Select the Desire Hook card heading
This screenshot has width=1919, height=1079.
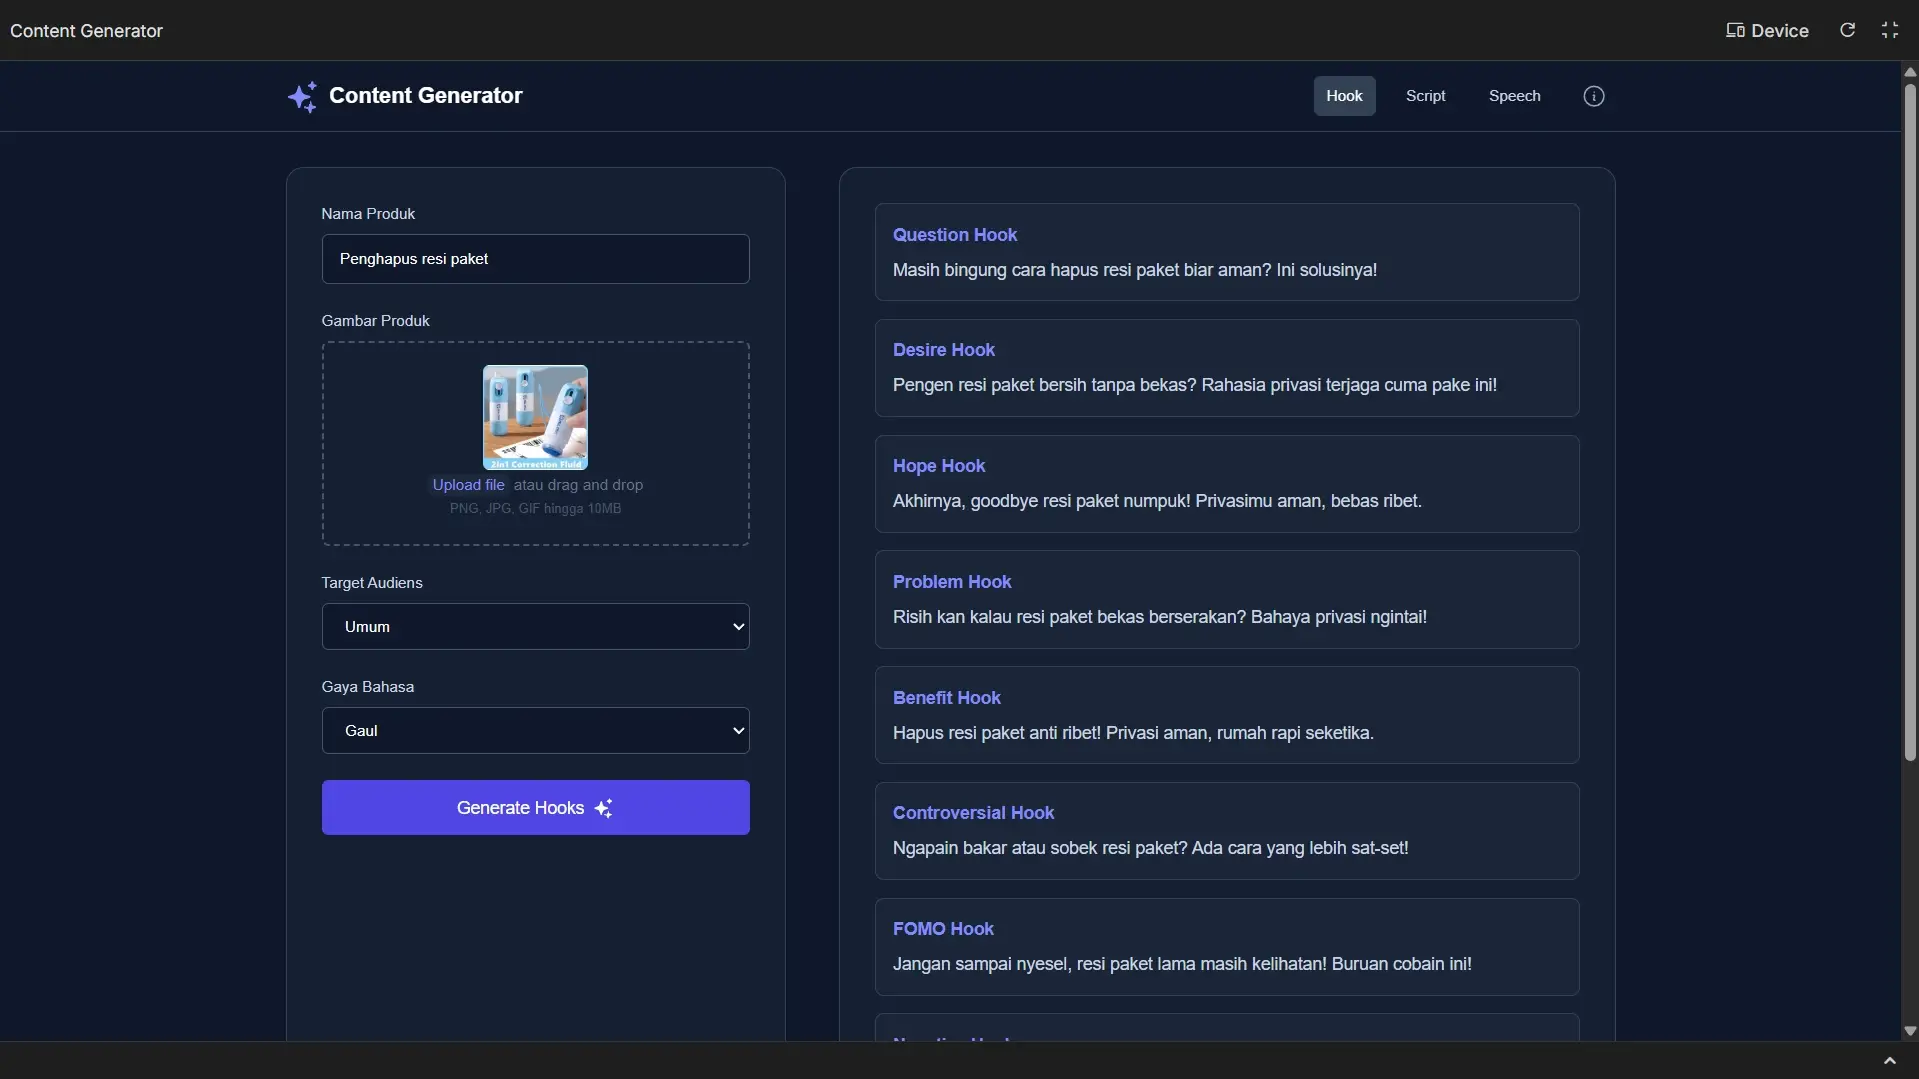point(943,350)
